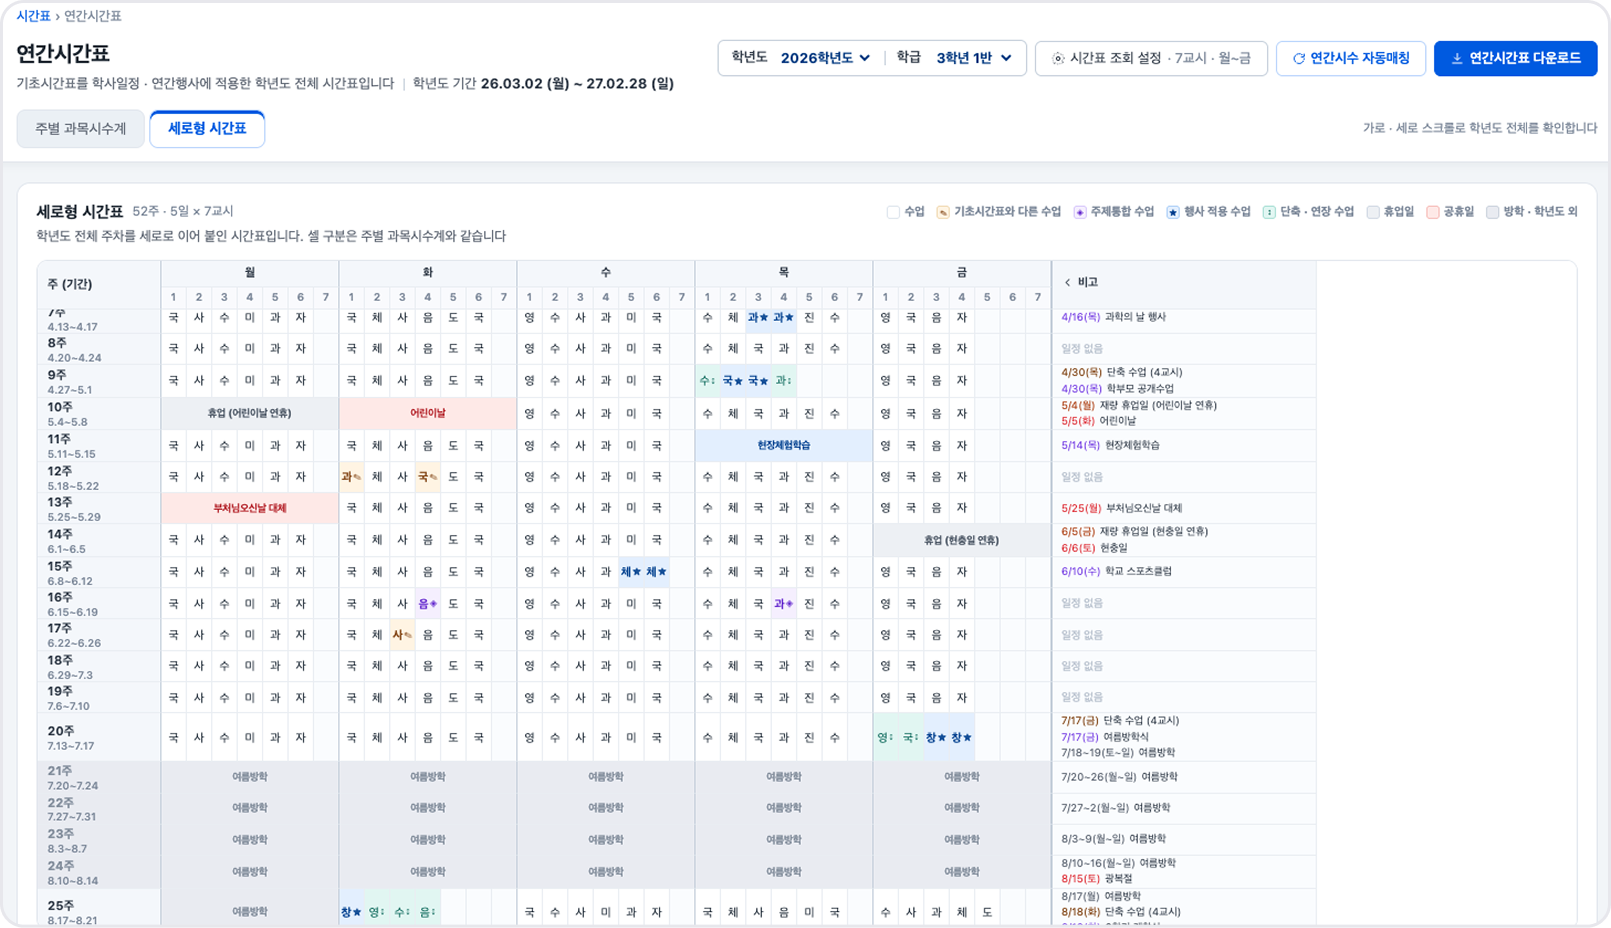Select week 25 Tuesday 창★ cell
This screenshot has width=1611, height=928.
(x=351, y=912)
